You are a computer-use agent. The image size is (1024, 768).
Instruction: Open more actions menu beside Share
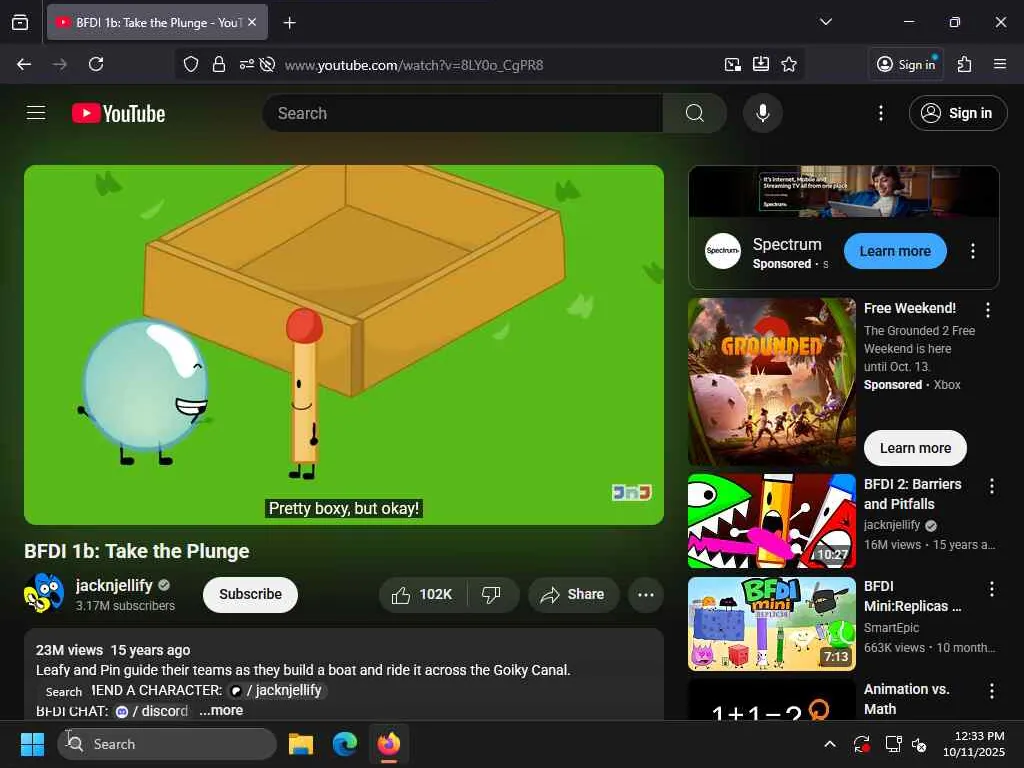[645, 595]
